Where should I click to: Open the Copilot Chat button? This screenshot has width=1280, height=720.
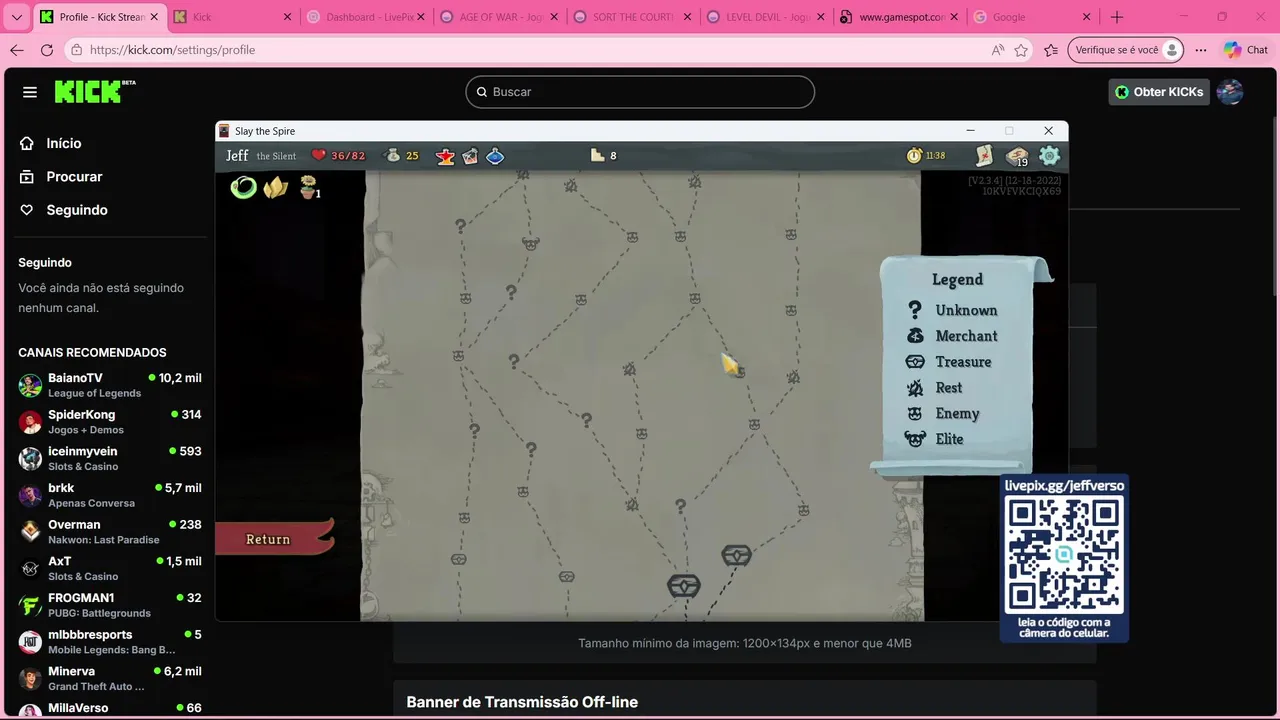[x=1246, y=50]
